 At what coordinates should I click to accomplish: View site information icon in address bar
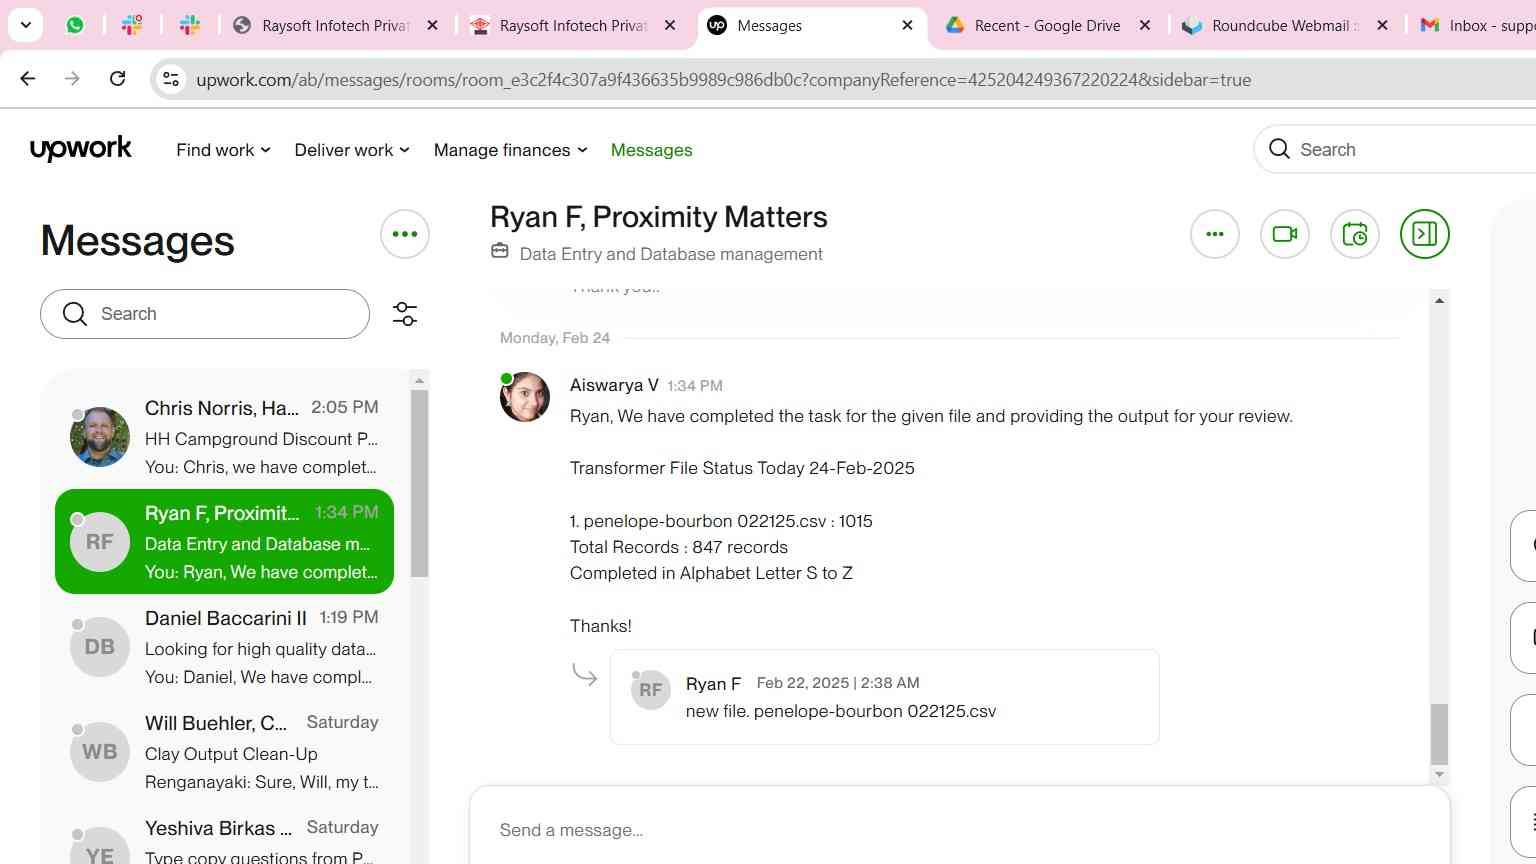[171, 79]
